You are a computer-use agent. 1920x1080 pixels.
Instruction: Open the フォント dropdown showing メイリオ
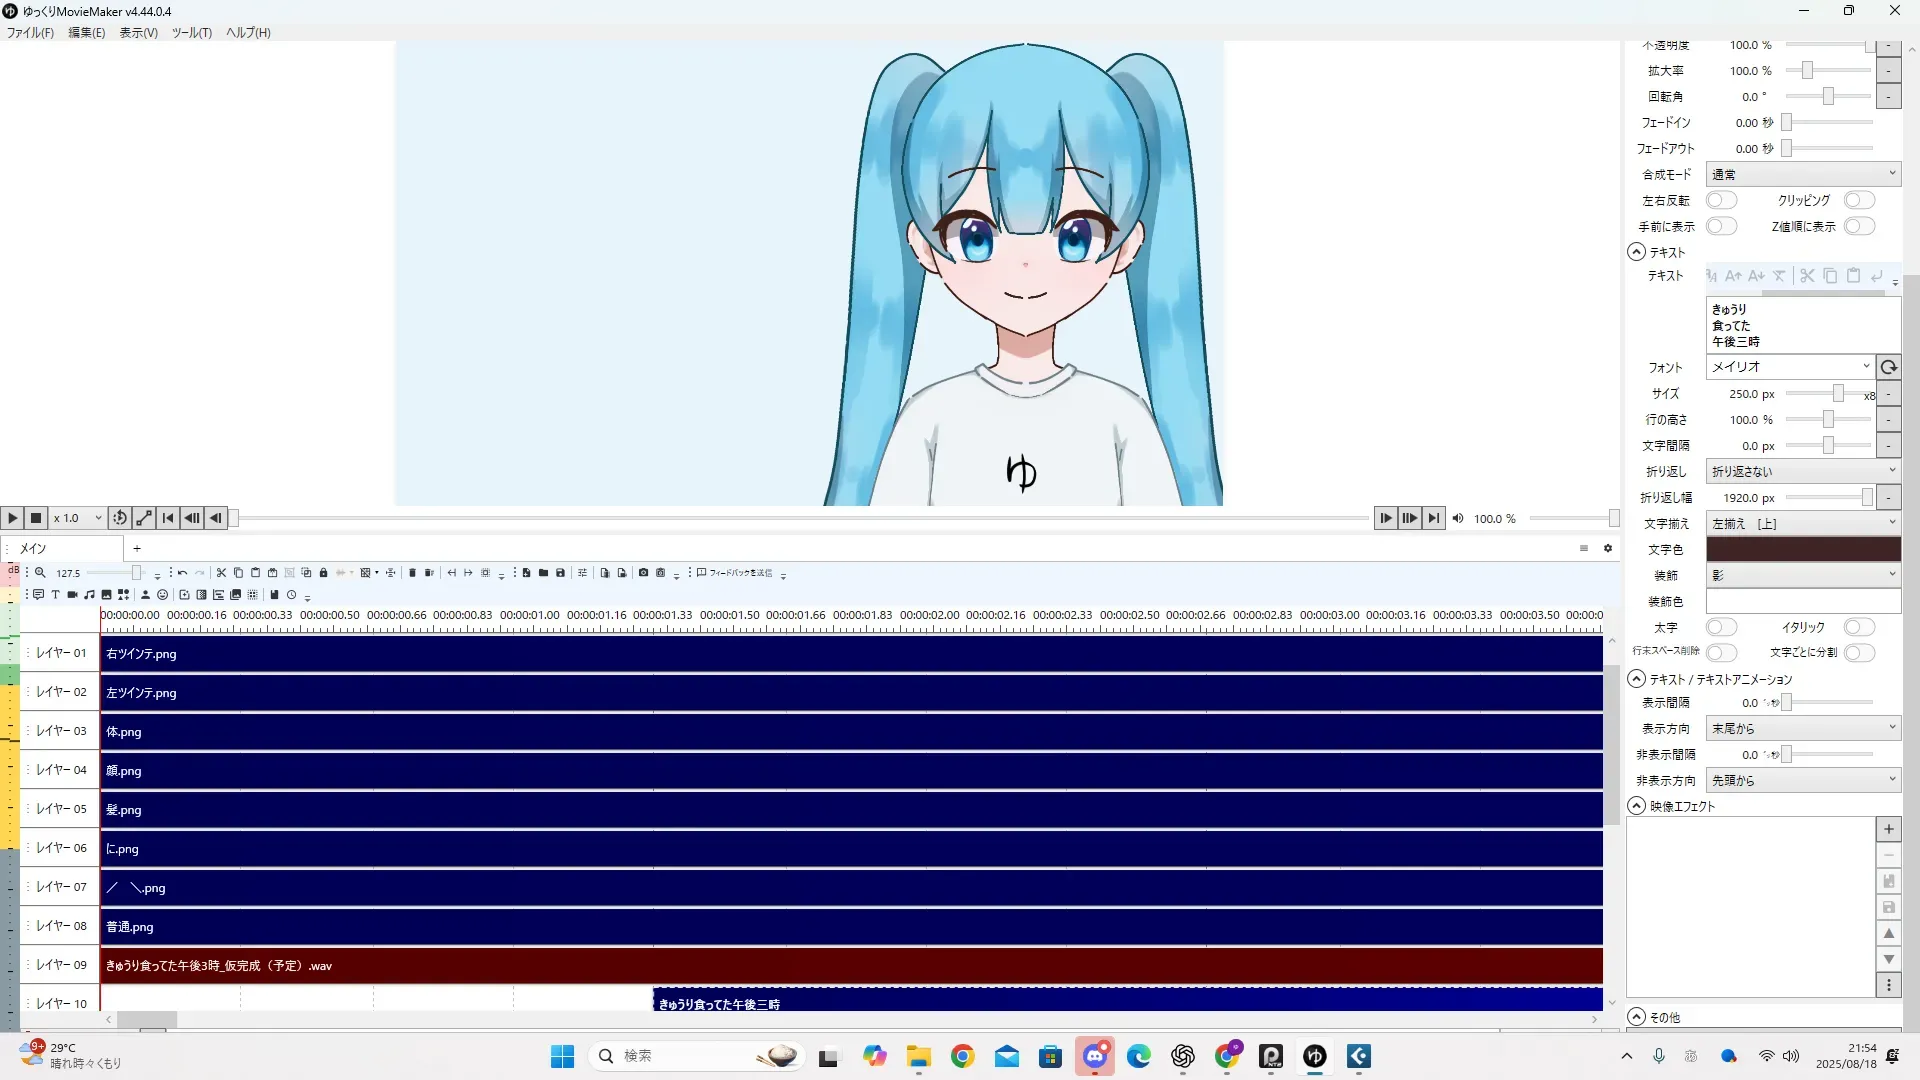coord(1789,367)
